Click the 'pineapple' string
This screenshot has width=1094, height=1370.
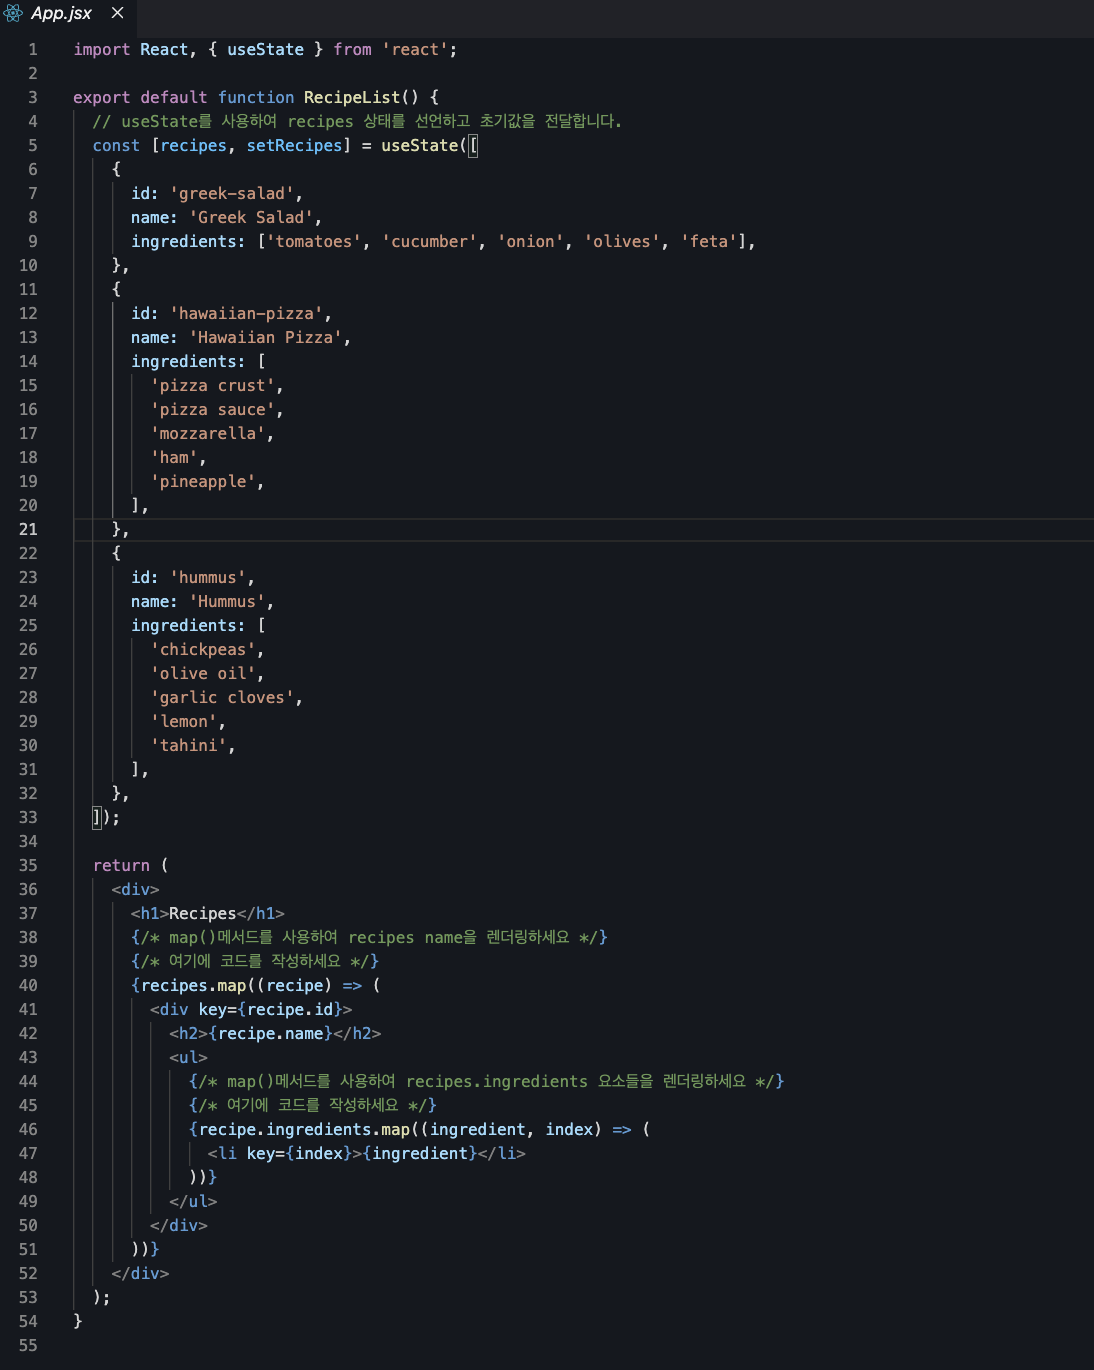pos(203,481)
